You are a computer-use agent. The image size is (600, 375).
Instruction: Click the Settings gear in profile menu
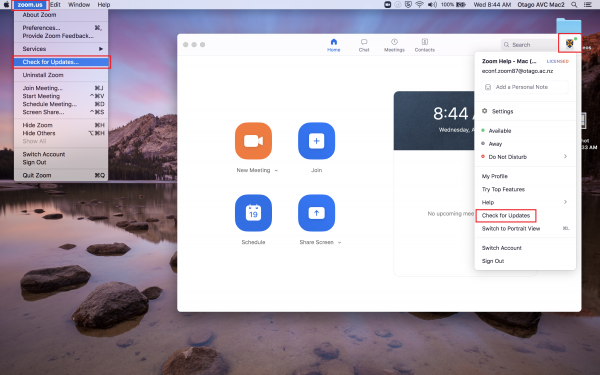coord(484,111)
